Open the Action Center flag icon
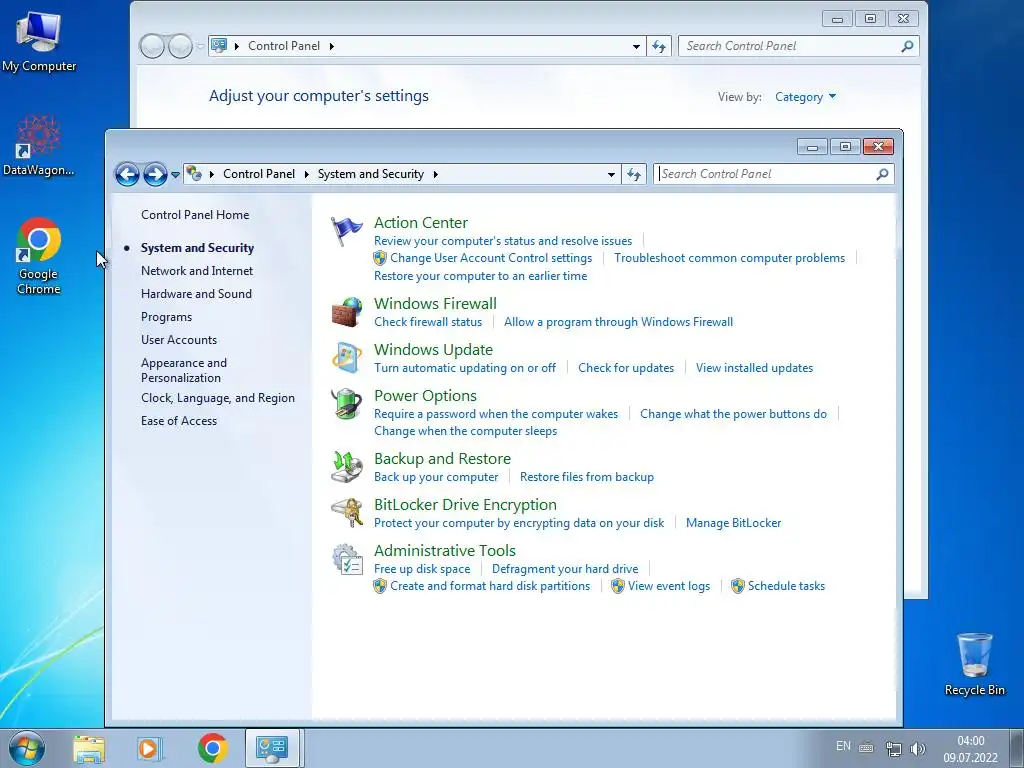The width and height of the screenshot is (1024, 768). coord(346,231)
